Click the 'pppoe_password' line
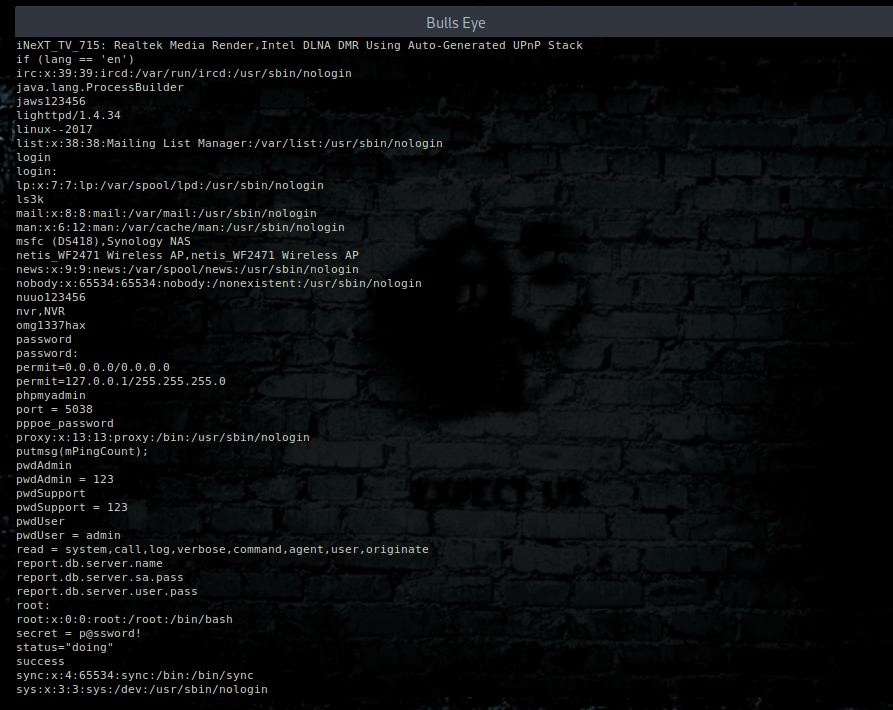 tap(65, 424)
